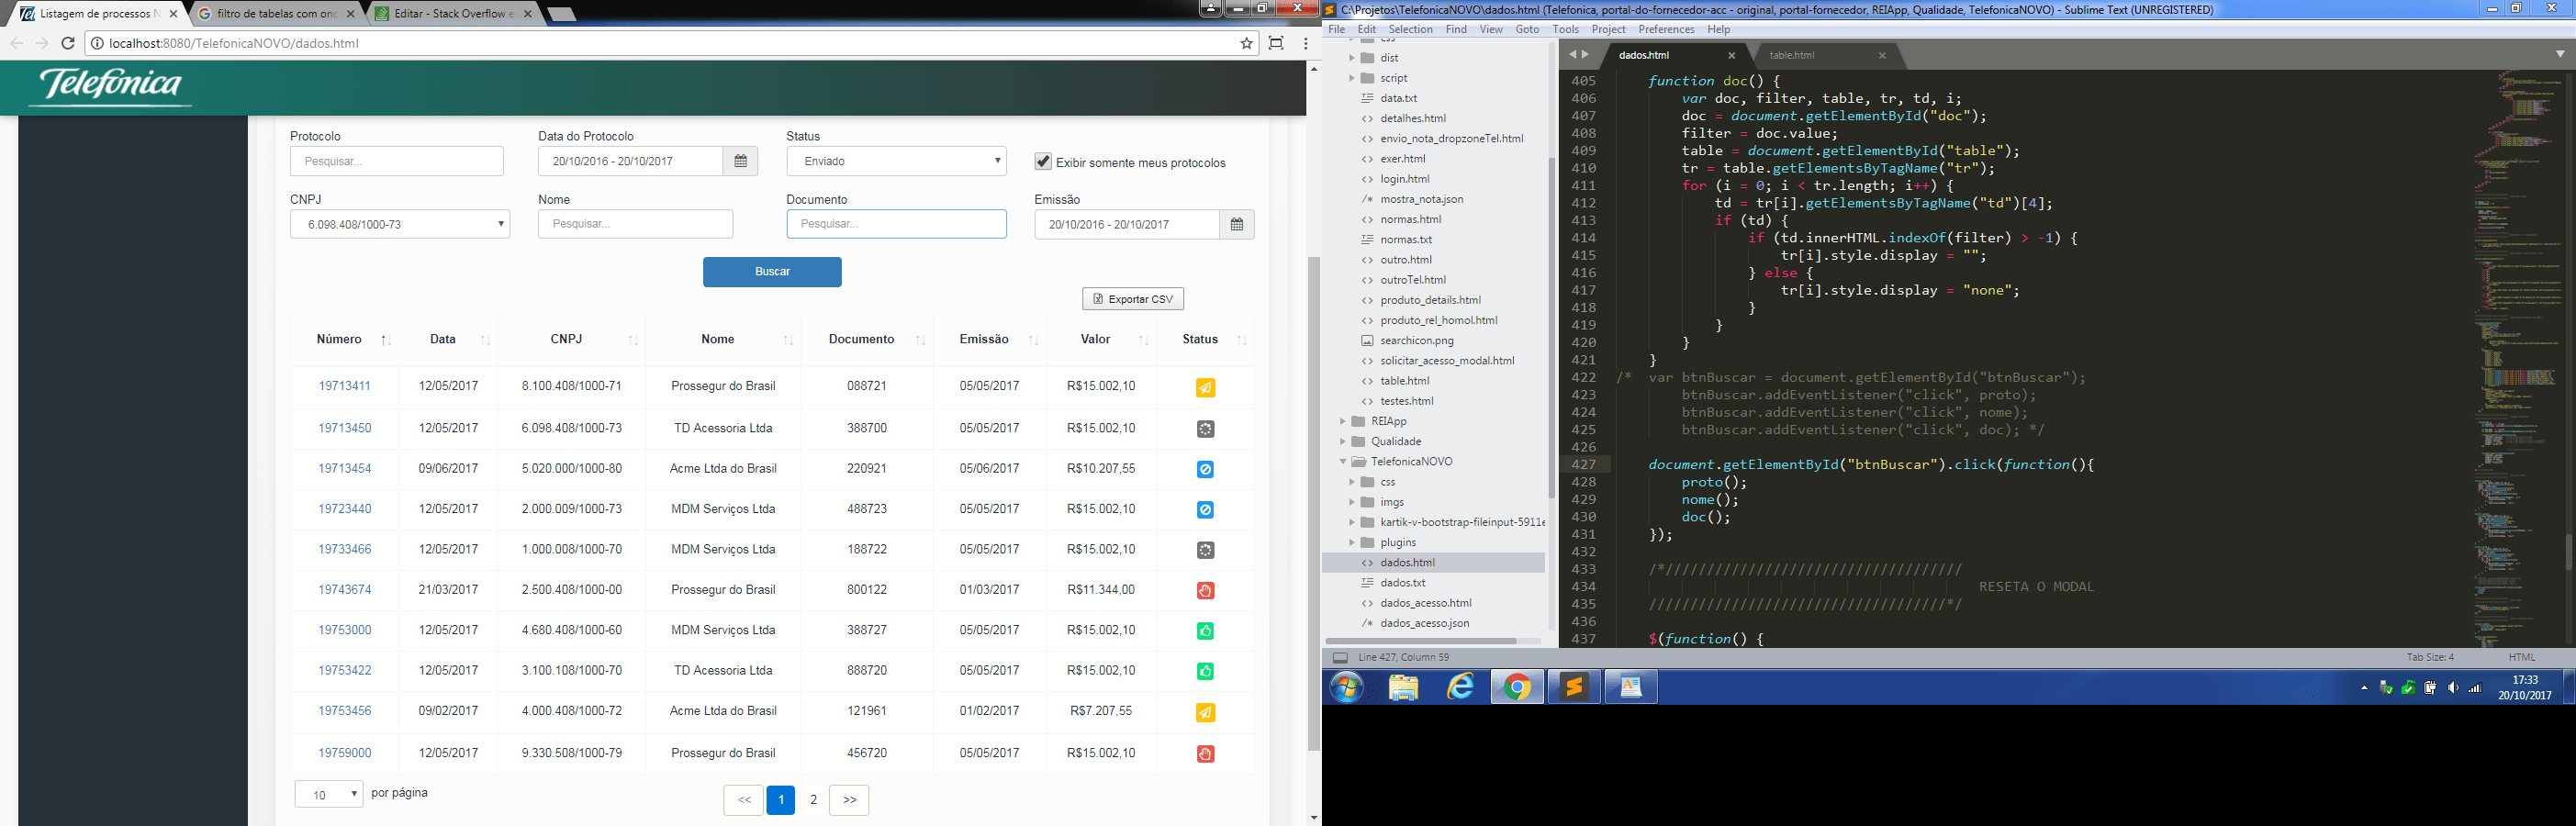Open the Goto menu in Sublime Text
2576x826 pixels.
(x=1527, y=29)
